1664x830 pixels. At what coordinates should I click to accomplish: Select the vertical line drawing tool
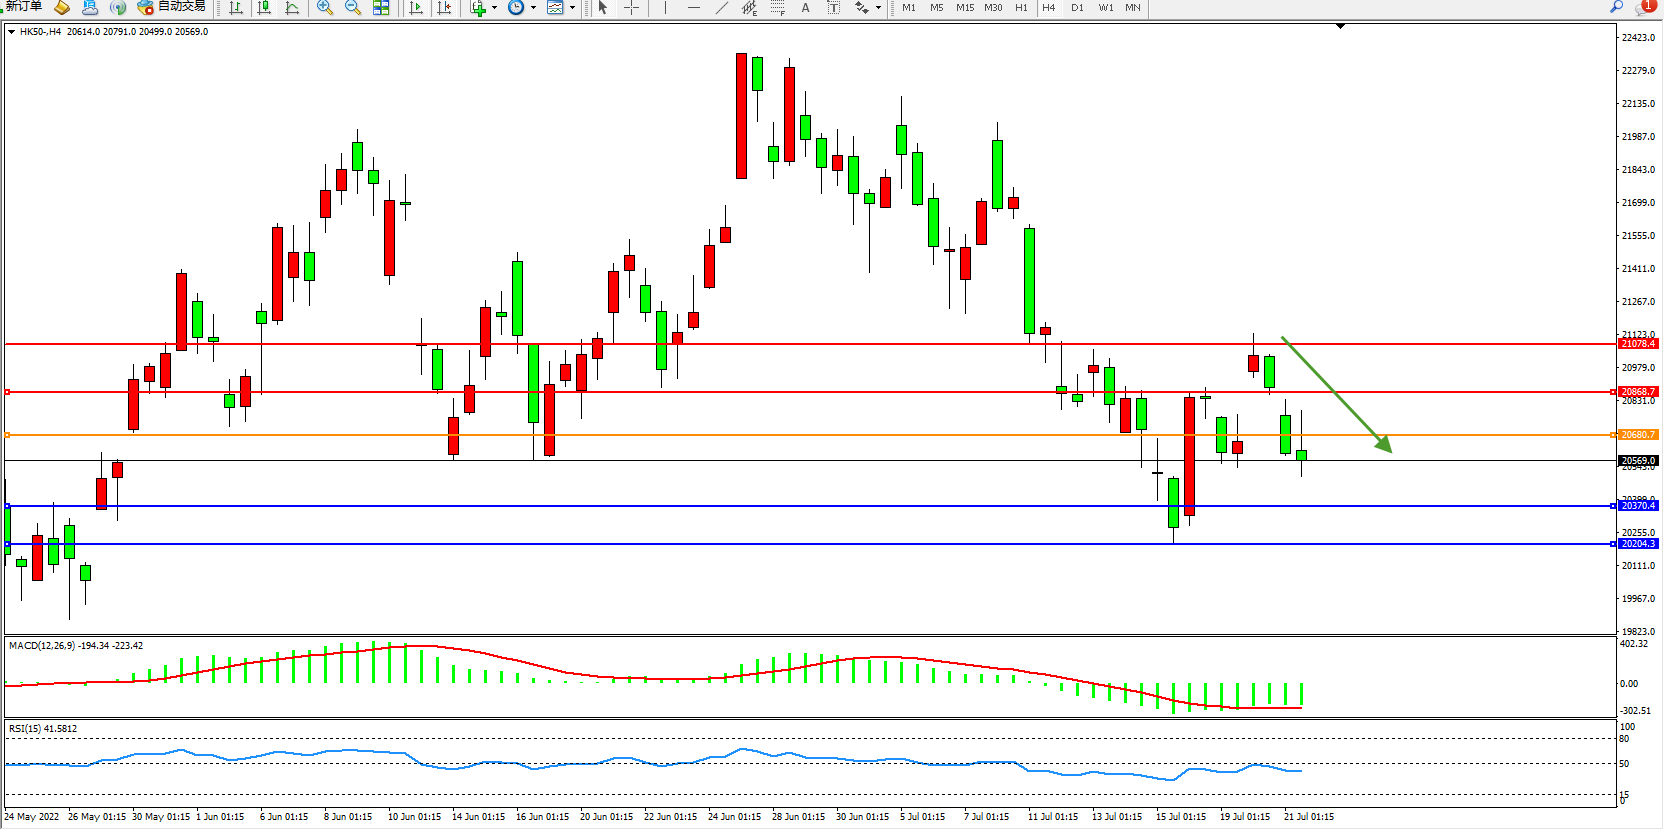(x=665, y=8)
